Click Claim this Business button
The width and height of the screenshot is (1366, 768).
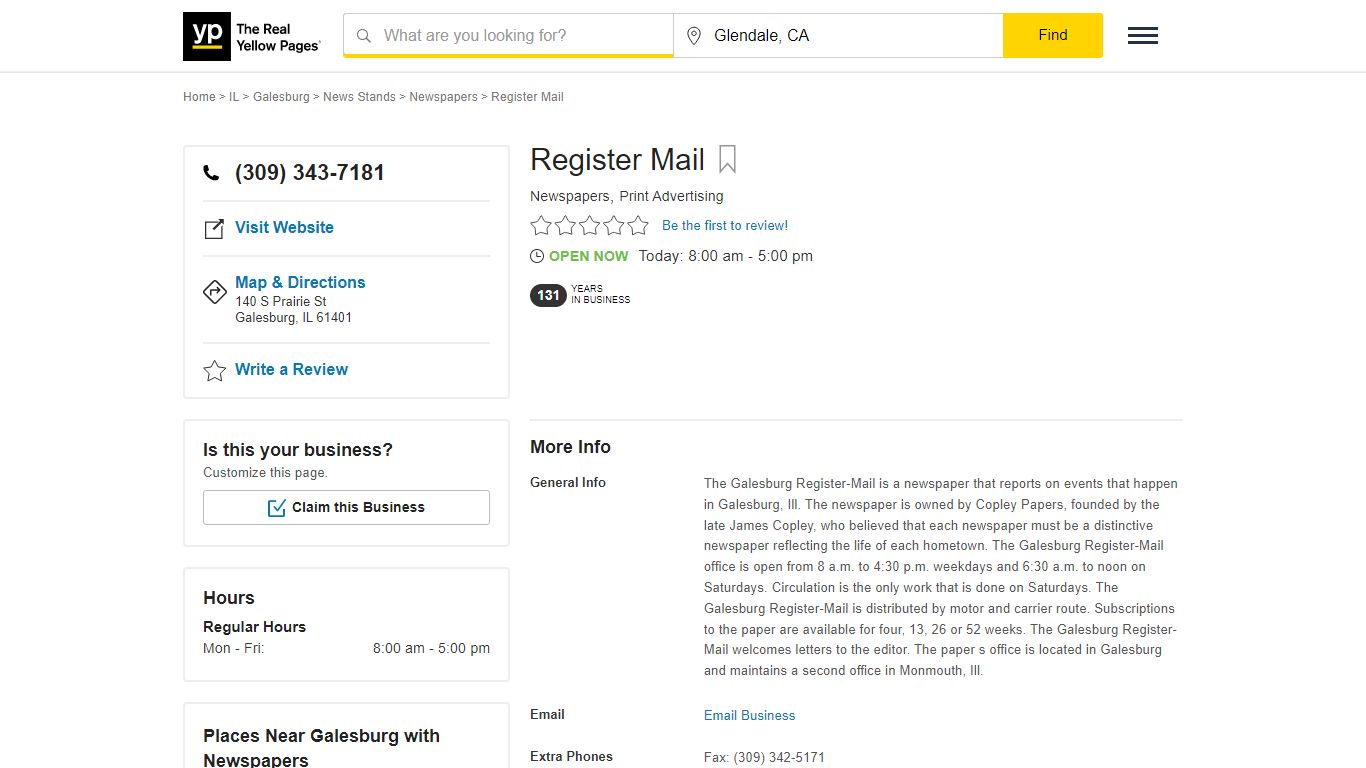[x=346, y=507]
